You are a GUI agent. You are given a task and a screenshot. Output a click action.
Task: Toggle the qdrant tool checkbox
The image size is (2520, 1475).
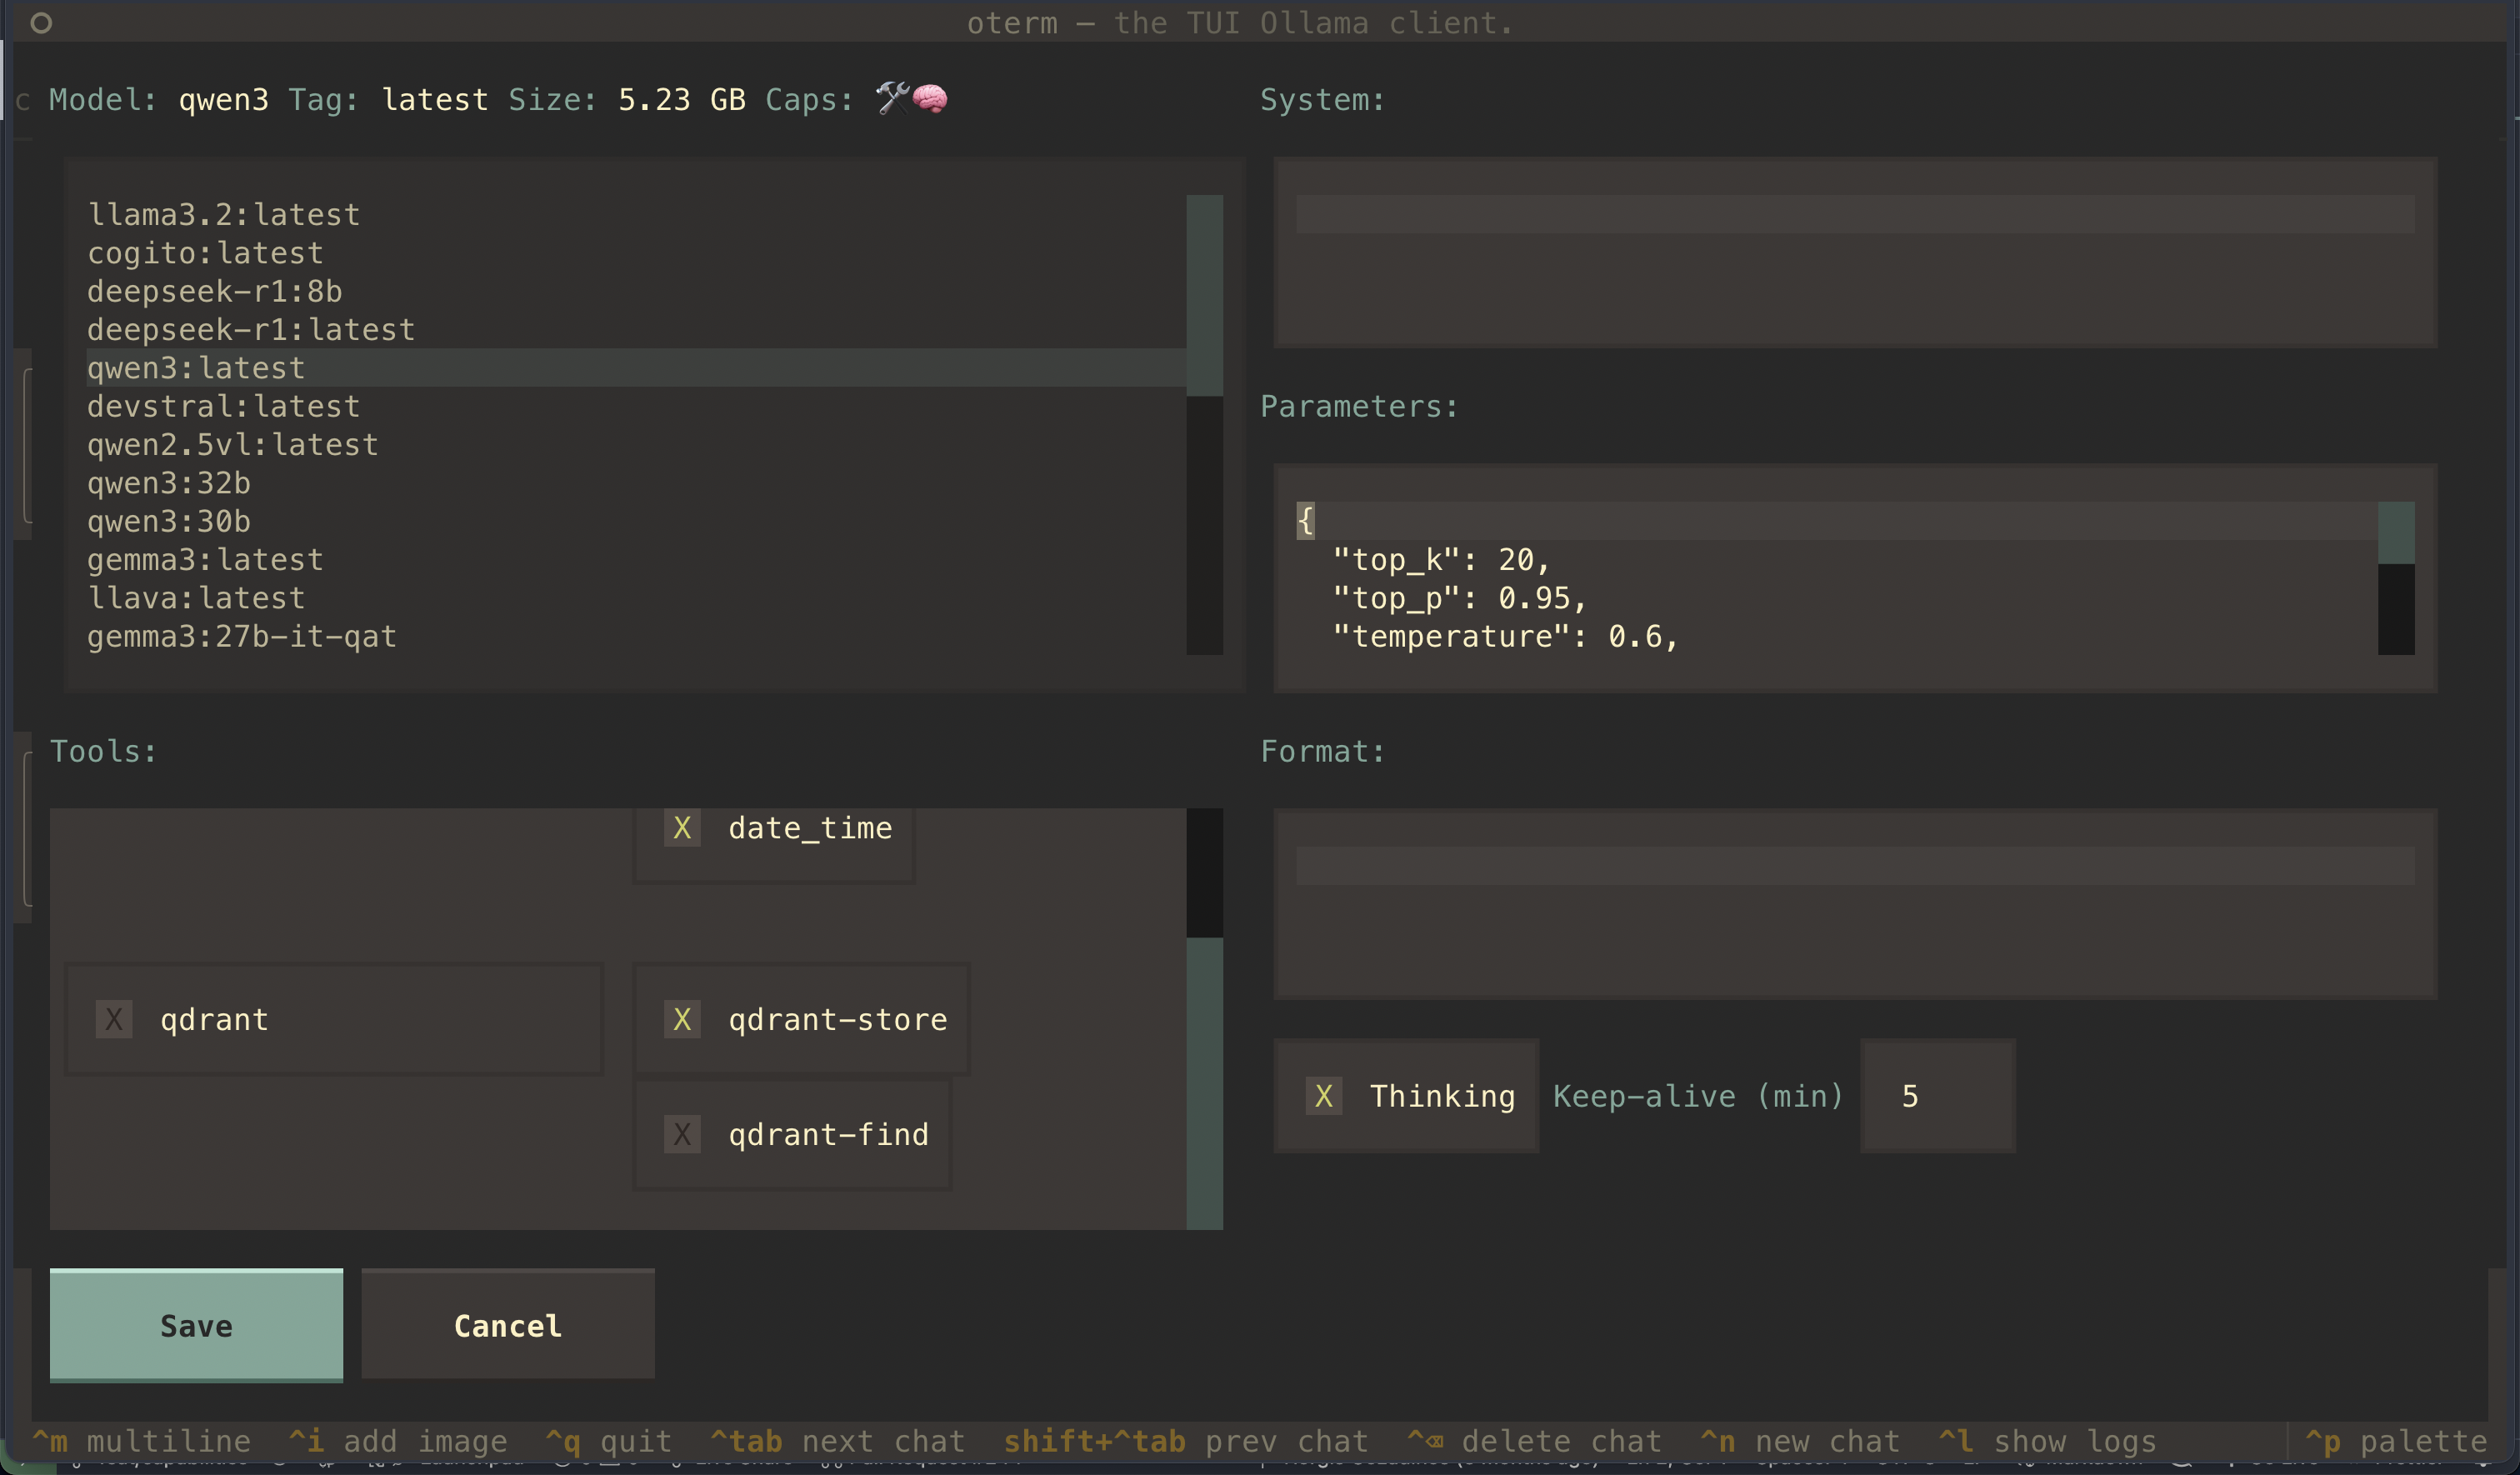[x=115, y=1019]
